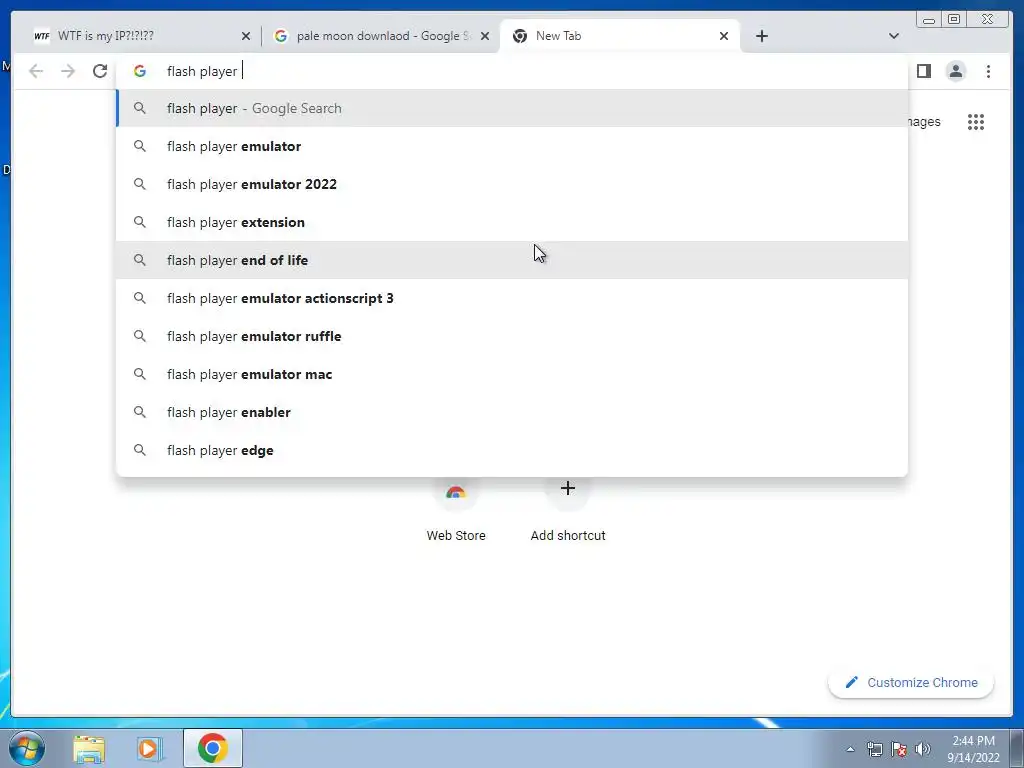Open the volume speaker tray icon
This screenshot has height=768, width=1024.
tap(922, 749)
